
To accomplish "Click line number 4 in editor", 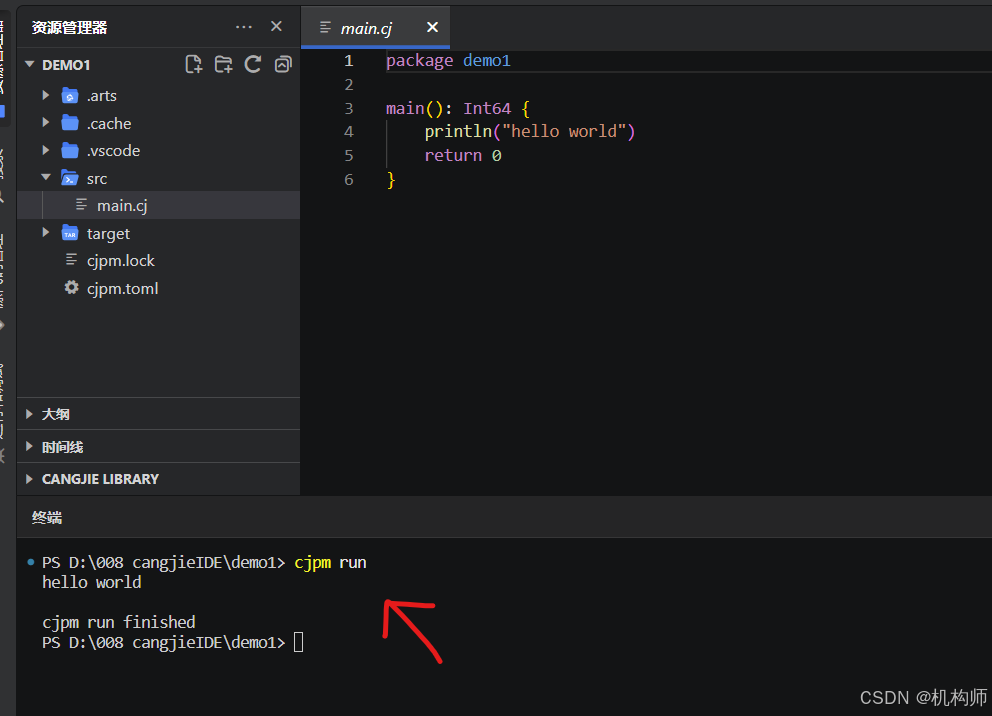I will pos(349,132).
